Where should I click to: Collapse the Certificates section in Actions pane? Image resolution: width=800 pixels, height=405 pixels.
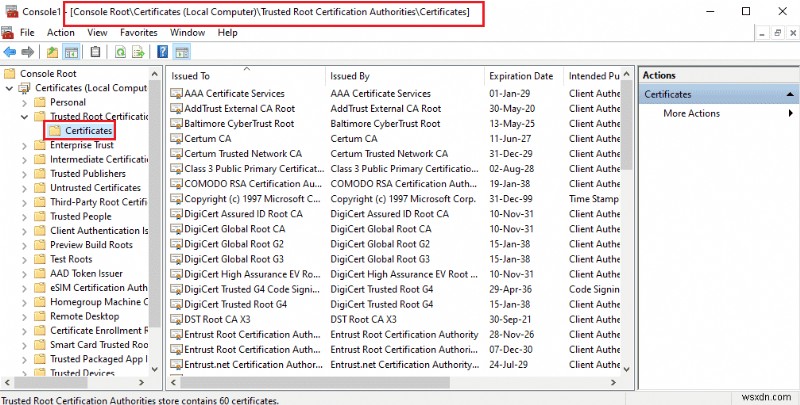tap(790, 94)
